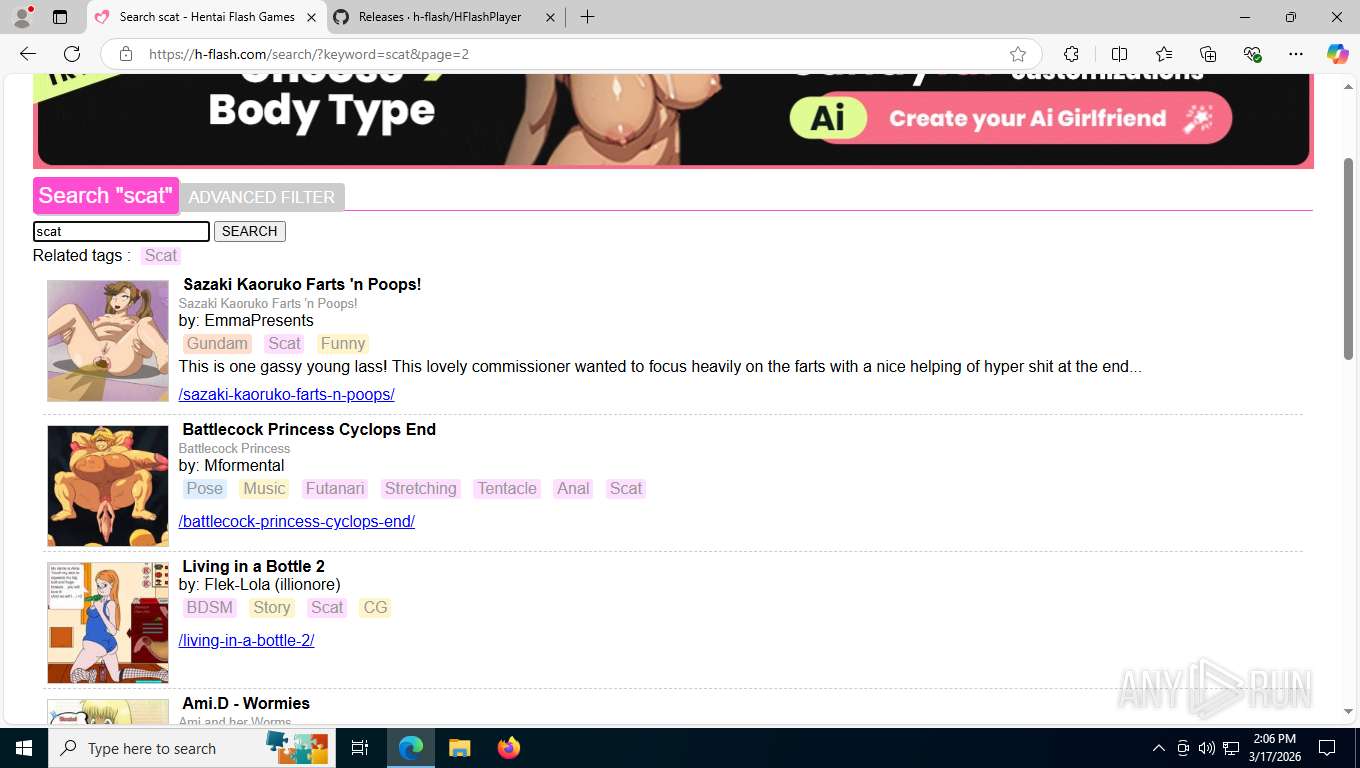Open the Sazaki Kaoruko entry thumbnail
The image size is (1360, 768).
[x=108, y=341]
